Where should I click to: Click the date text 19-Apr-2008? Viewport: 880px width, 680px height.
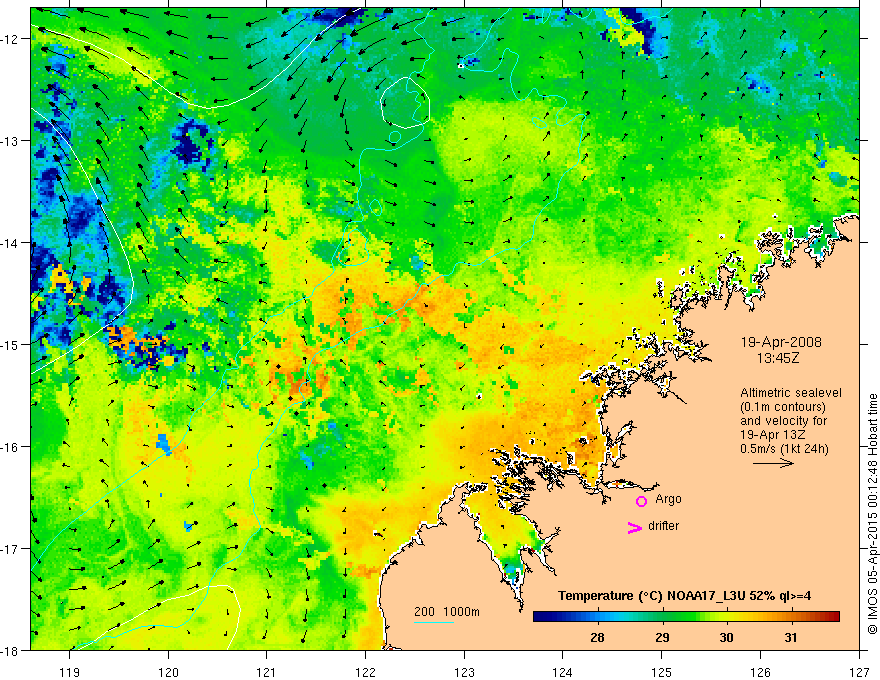pos(781,342)
